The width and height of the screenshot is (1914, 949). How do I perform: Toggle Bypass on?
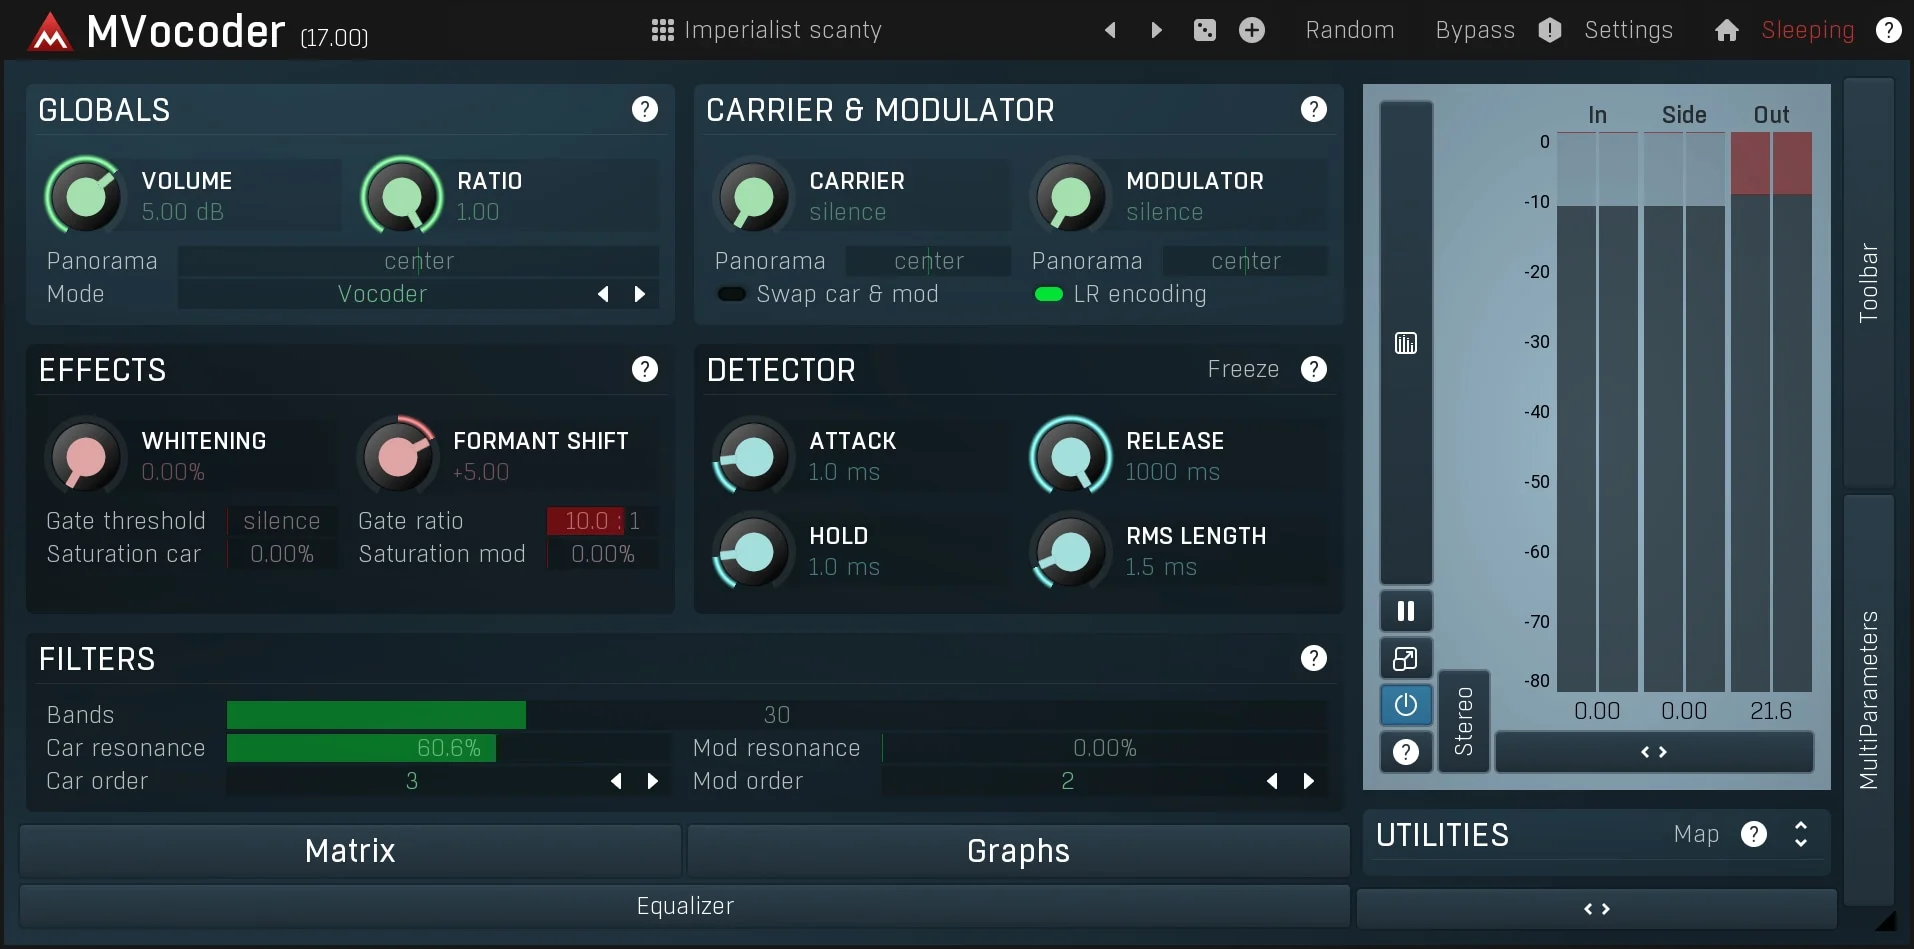(1474, 30)
